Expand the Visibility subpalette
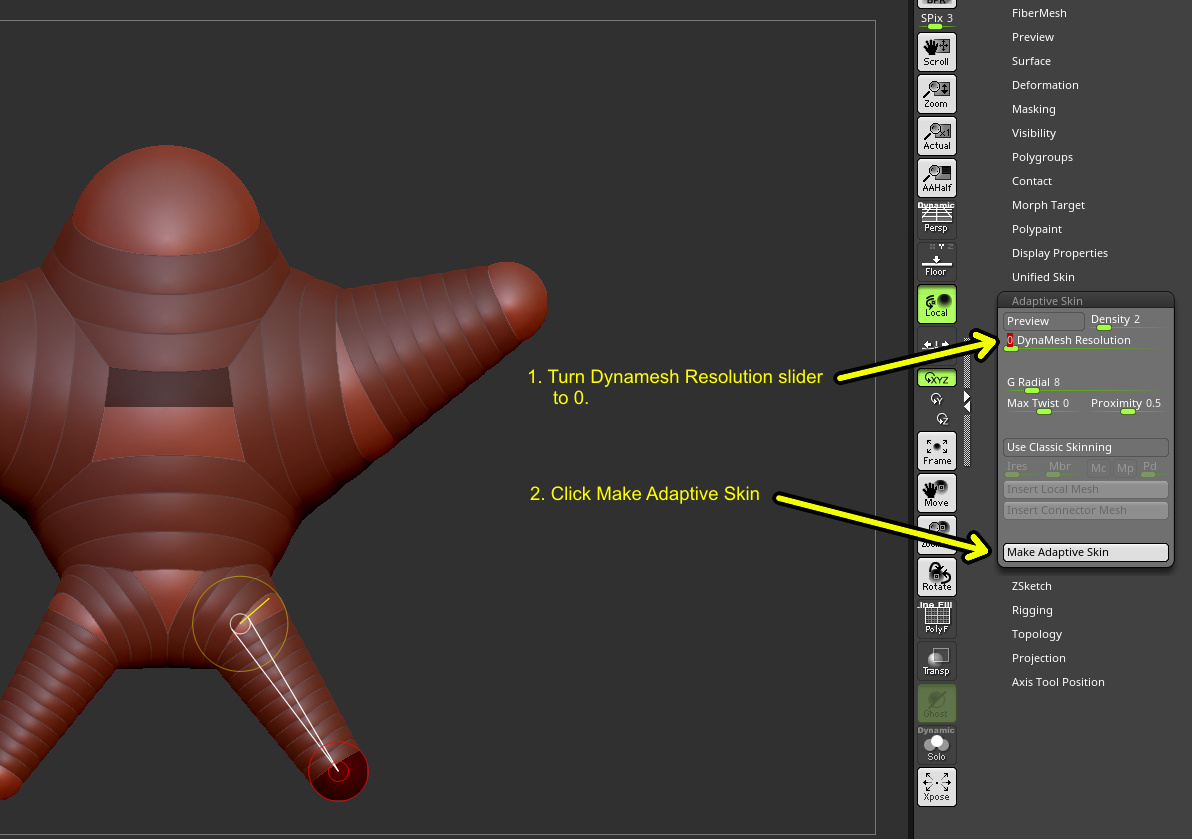 [x=1033, y=133]
